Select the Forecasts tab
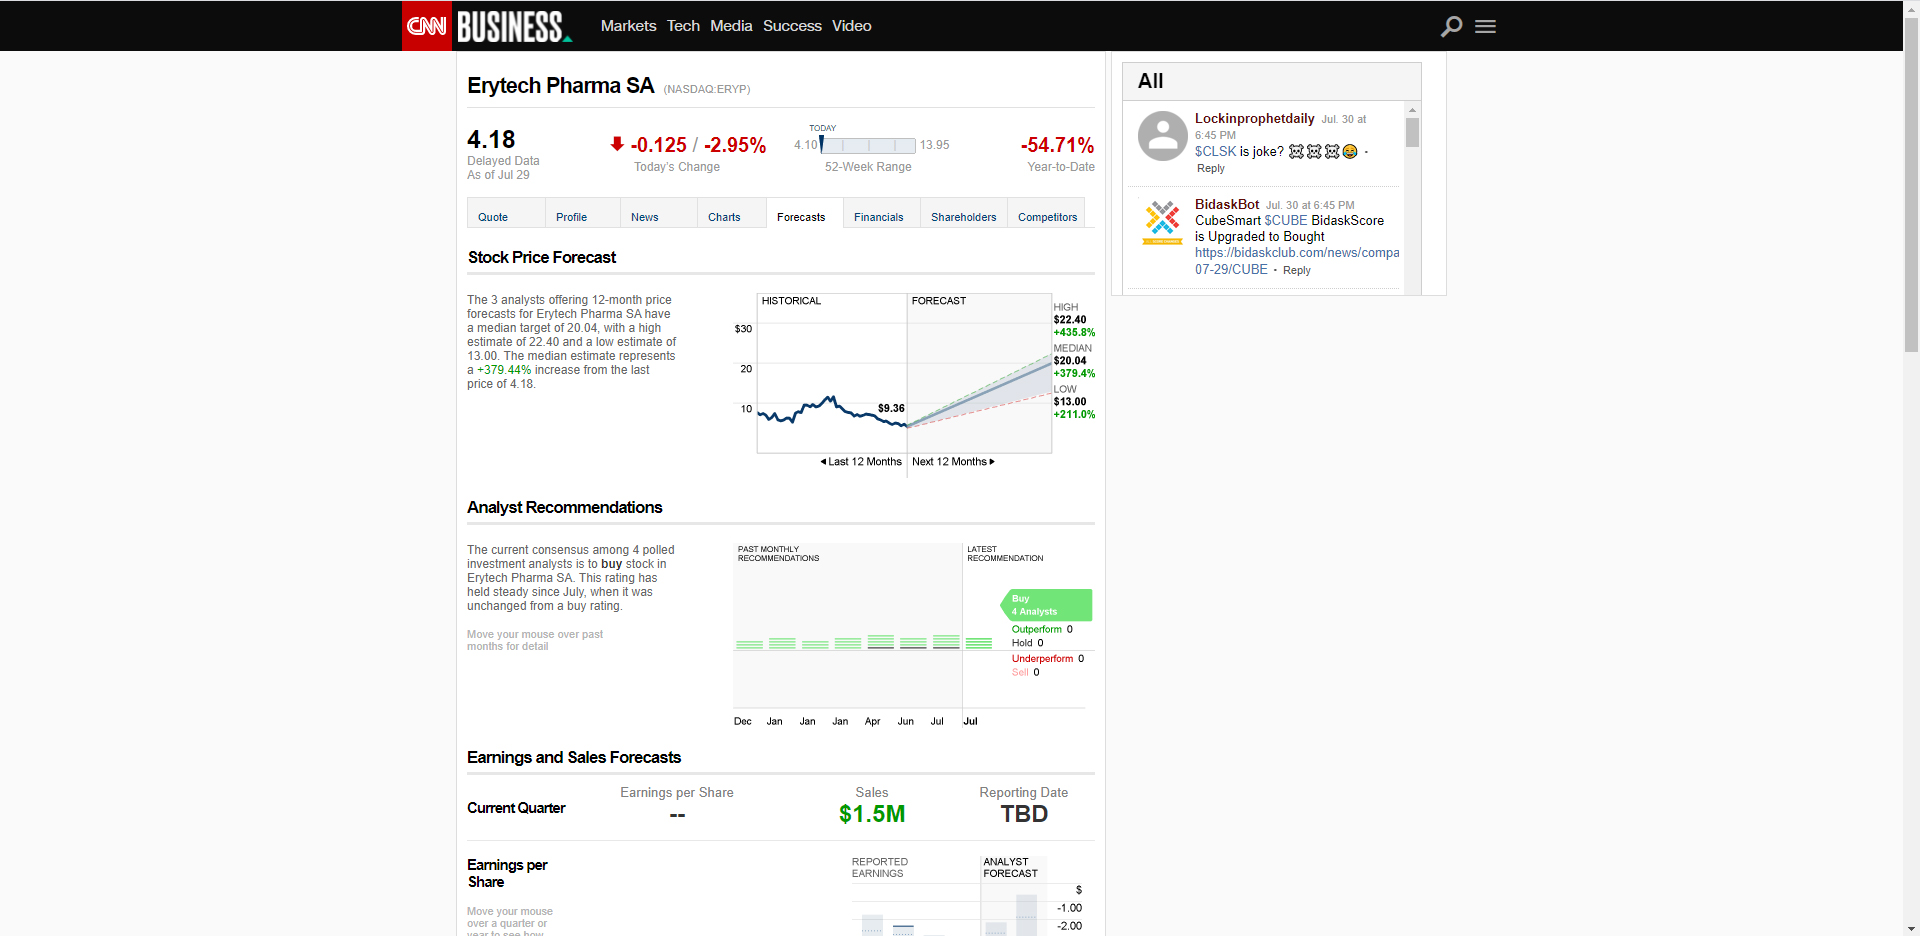Image resolution: width=1920 pixels, height=936 pixels. pos(805,214)
